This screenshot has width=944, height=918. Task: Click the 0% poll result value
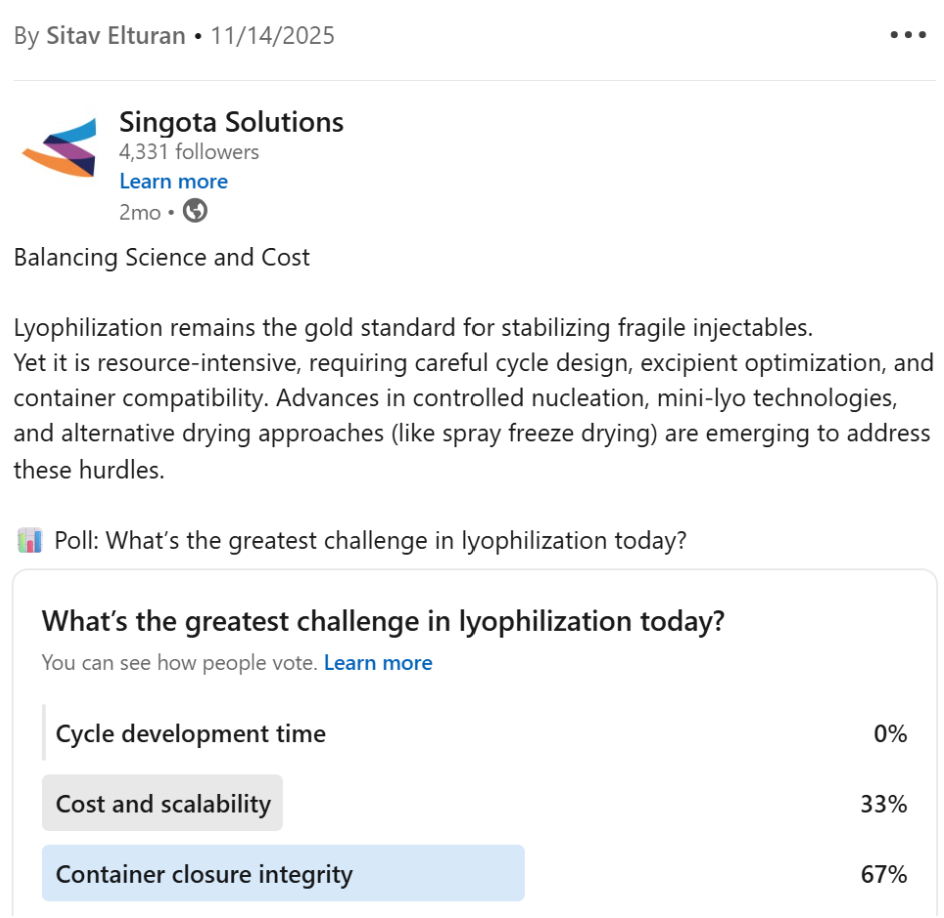click(x=889, y=733)
